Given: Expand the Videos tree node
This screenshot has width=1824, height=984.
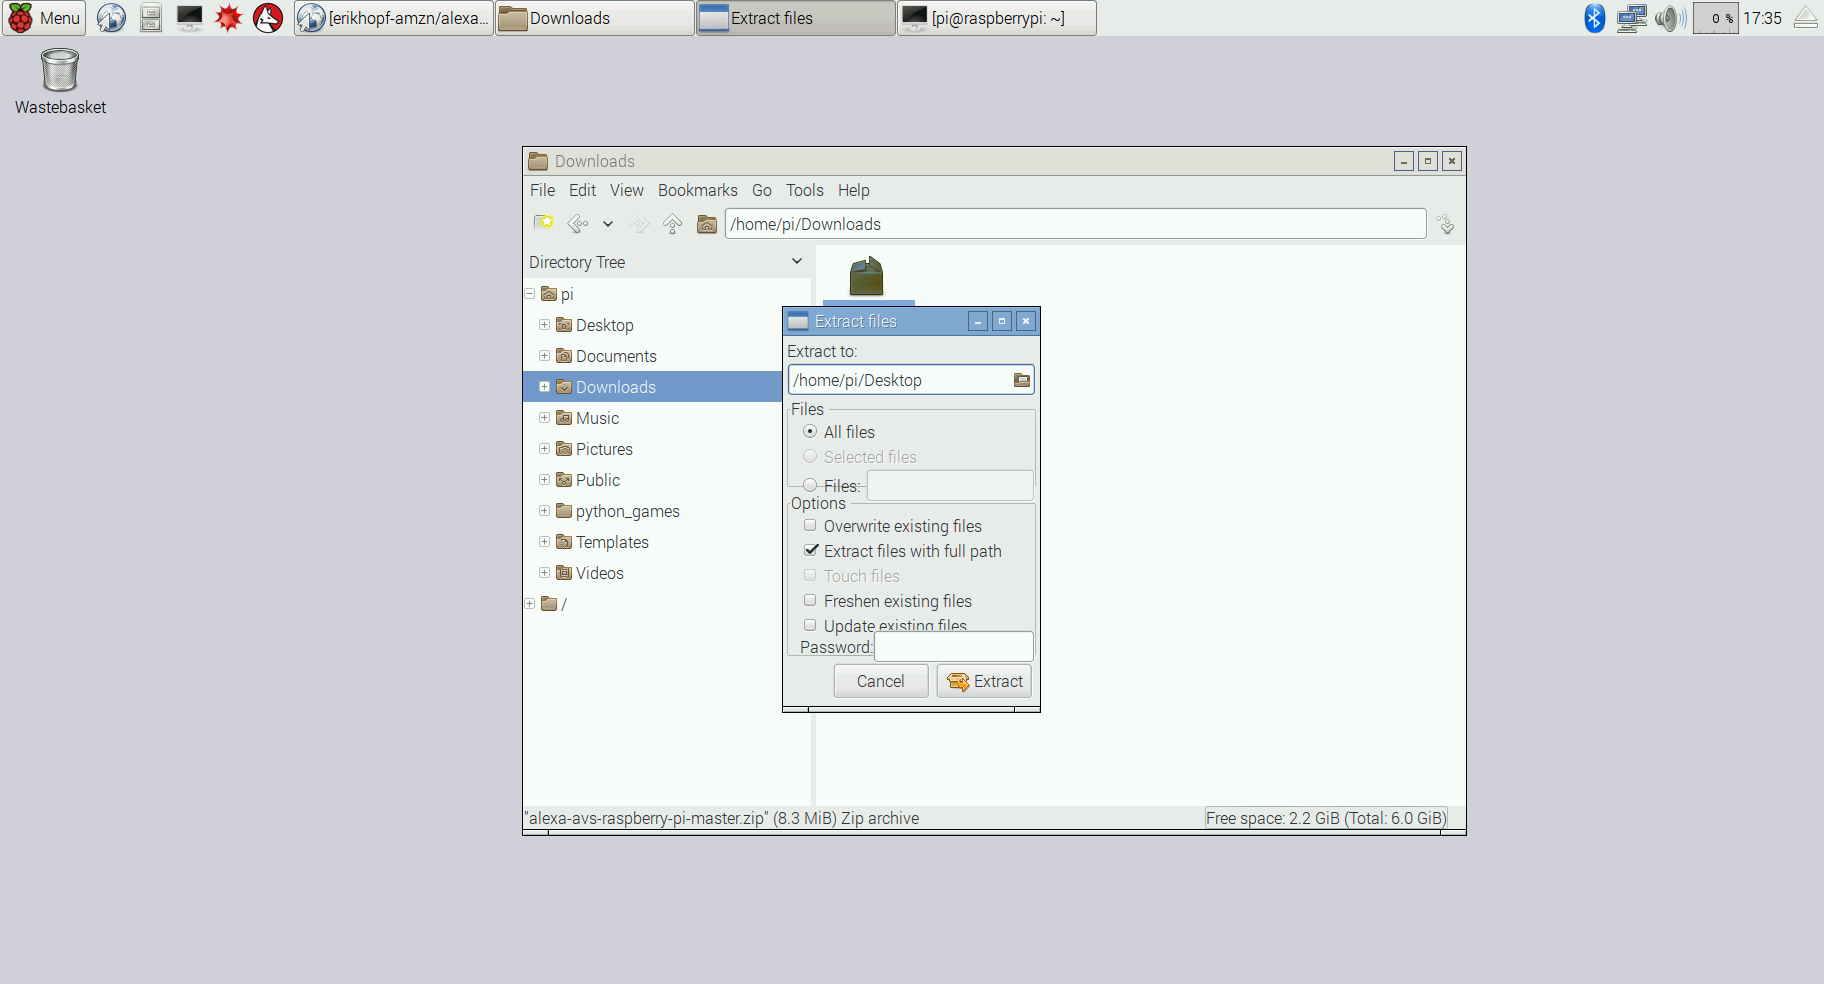Looking at the screenshot, I should [544, 573].
